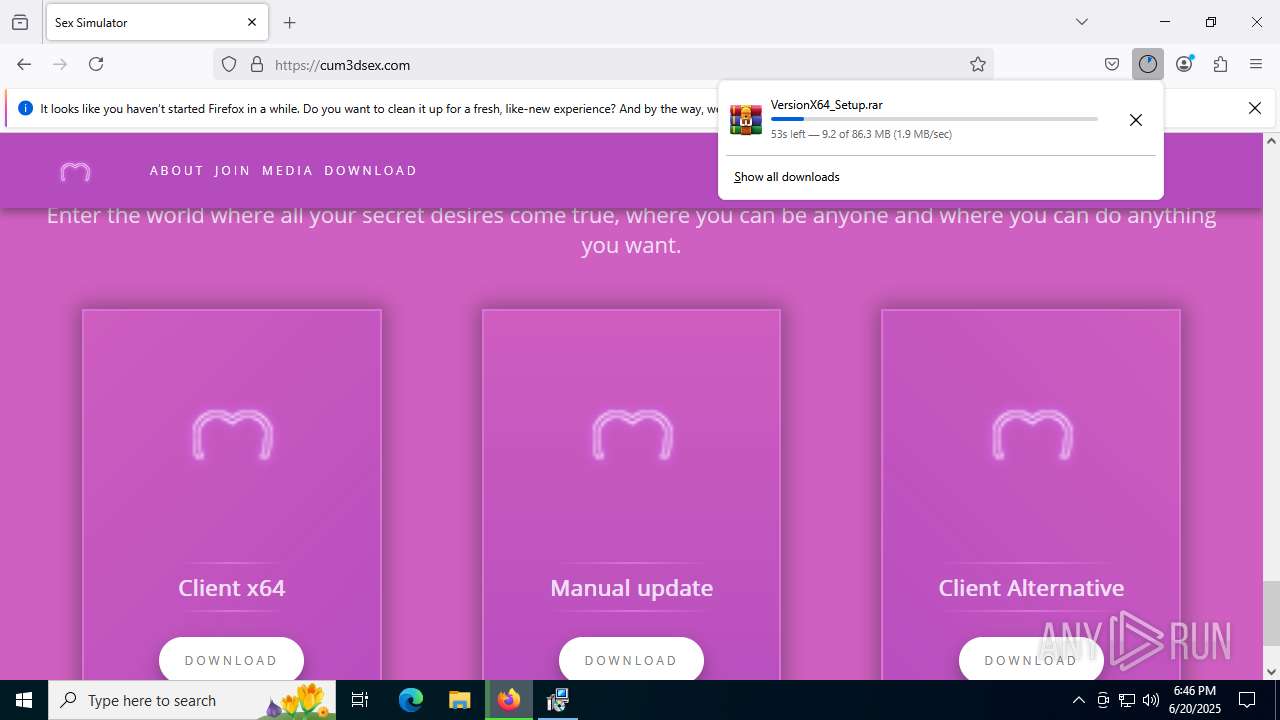View site security padlock info
This screenshot has height=720, width=1280.
[x=257, y=64]
